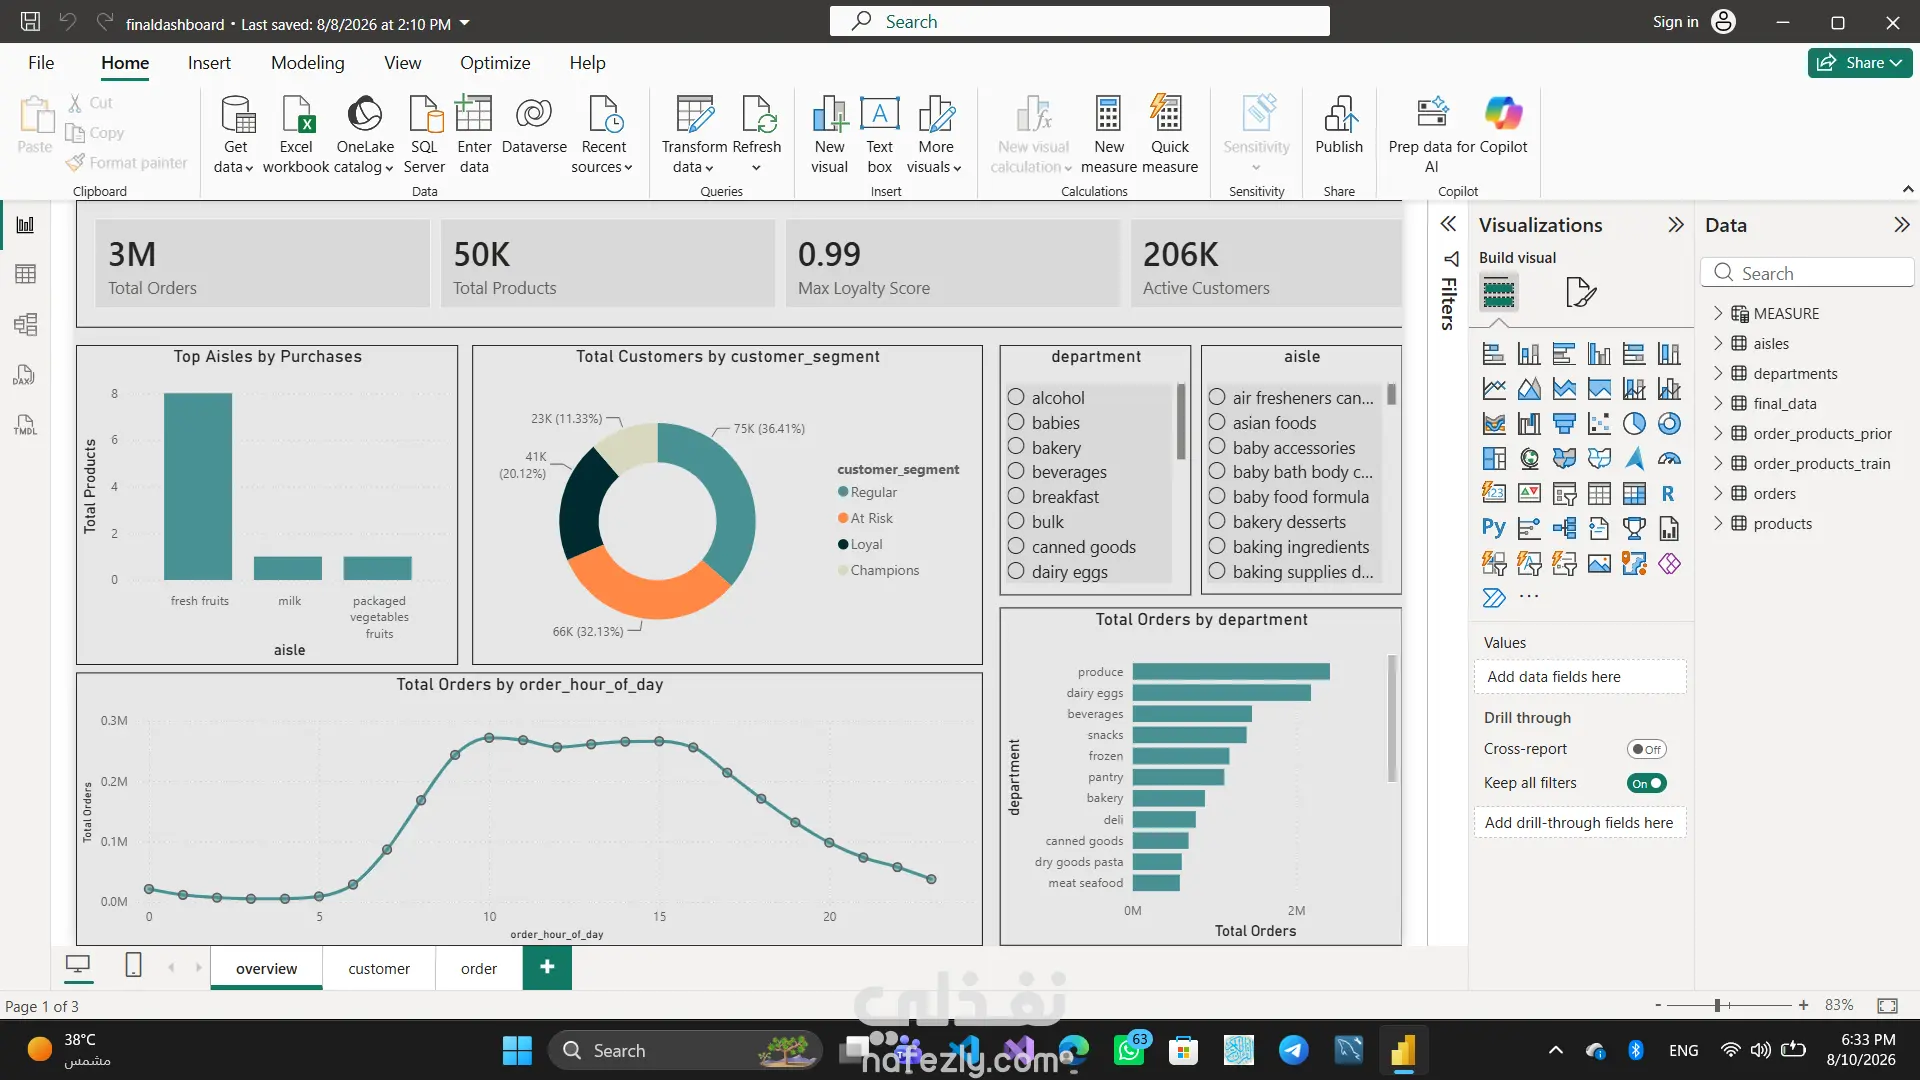
Task: Expand the products table
Action: pos(1718,523)
